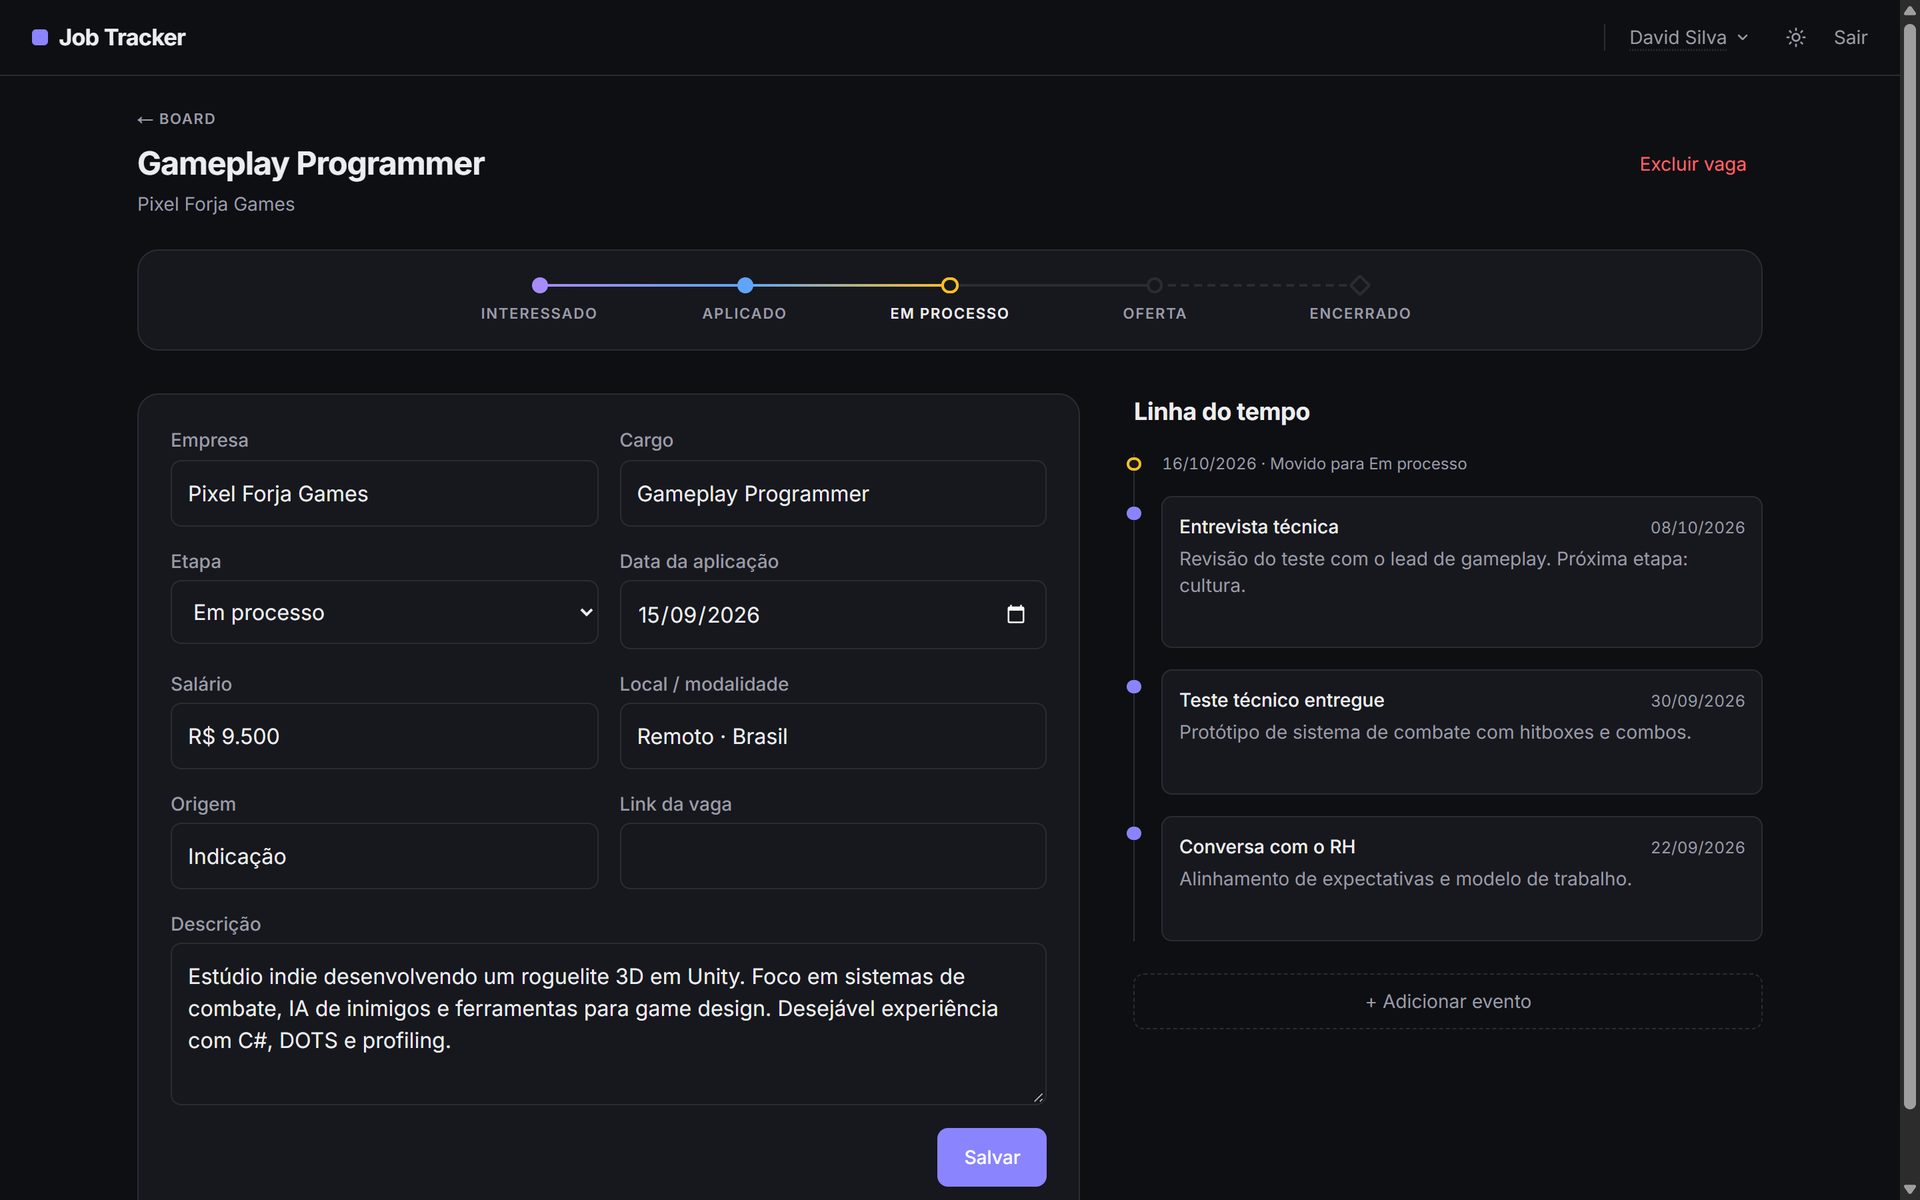The height and width of the screenshot is (1200, 1920).
Task: Open the Teste técnico entregue timeline card
Action: [1461, 732]
